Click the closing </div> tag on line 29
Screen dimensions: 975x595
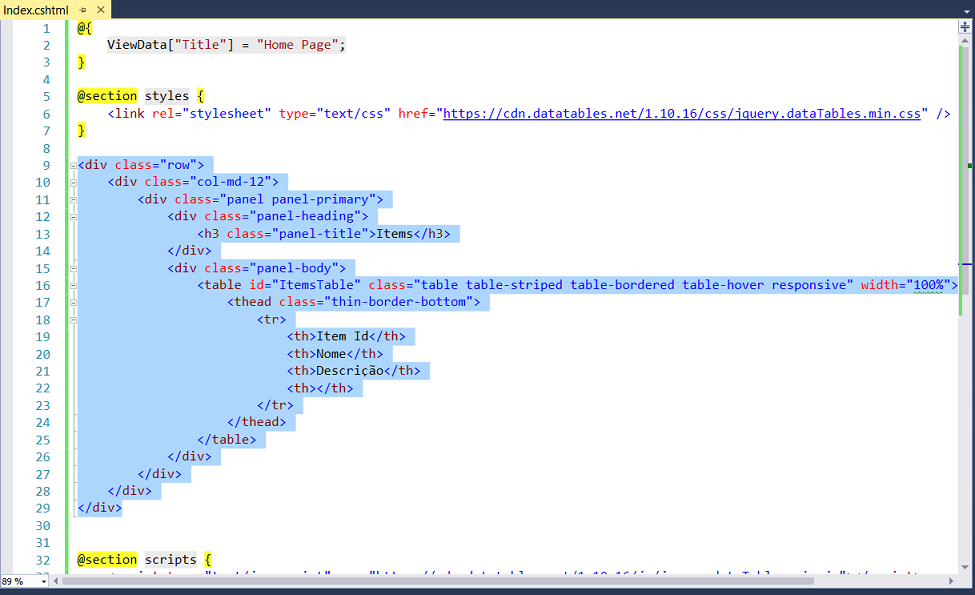(x=99, y=508)
